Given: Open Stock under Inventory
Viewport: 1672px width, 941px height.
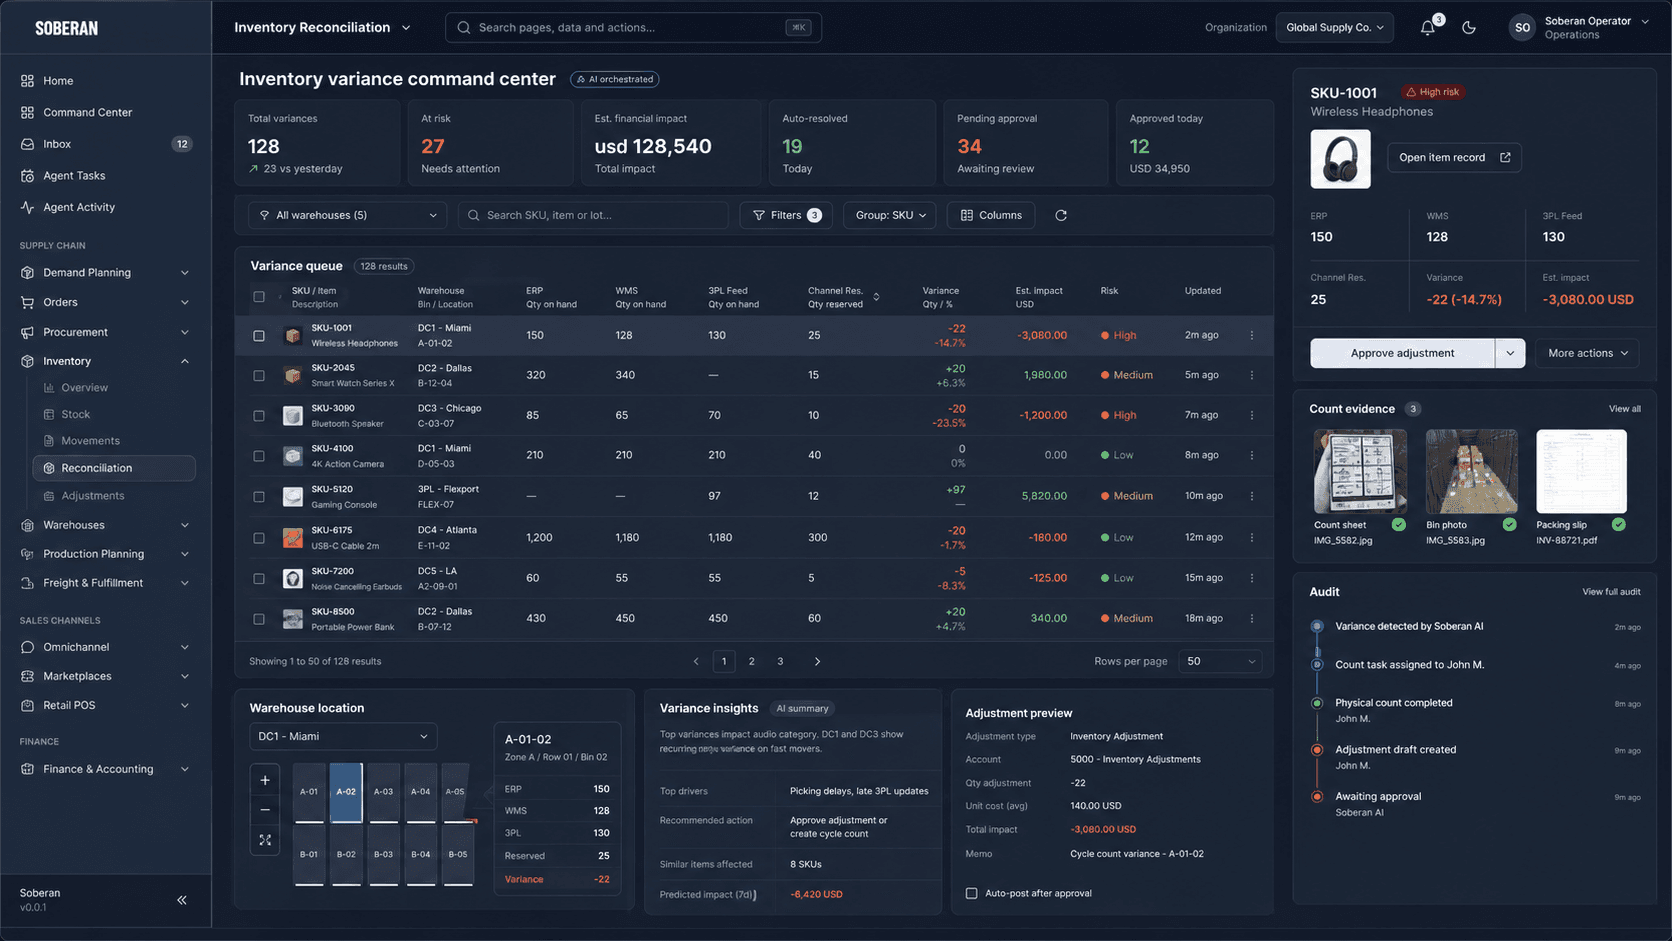Looking at the screenshot, I should point(75,414).
